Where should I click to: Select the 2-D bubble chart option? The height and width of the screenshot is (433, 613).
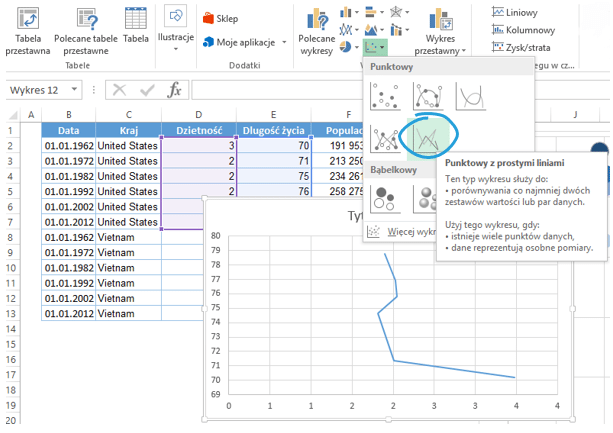click(386, 197)
